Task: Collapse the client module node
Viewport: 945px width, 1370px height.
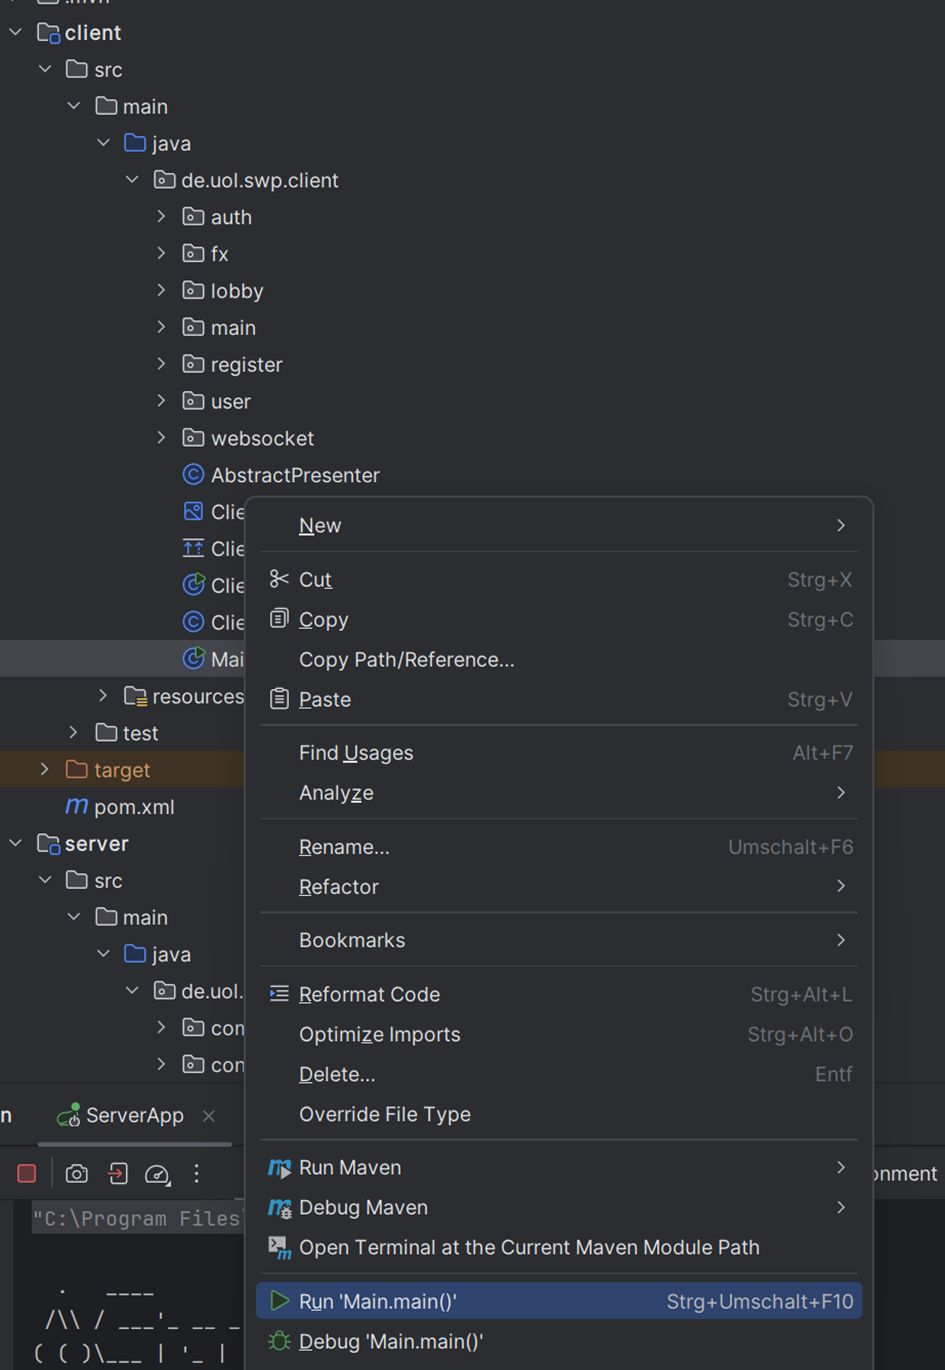Action: tap(16, 33)
